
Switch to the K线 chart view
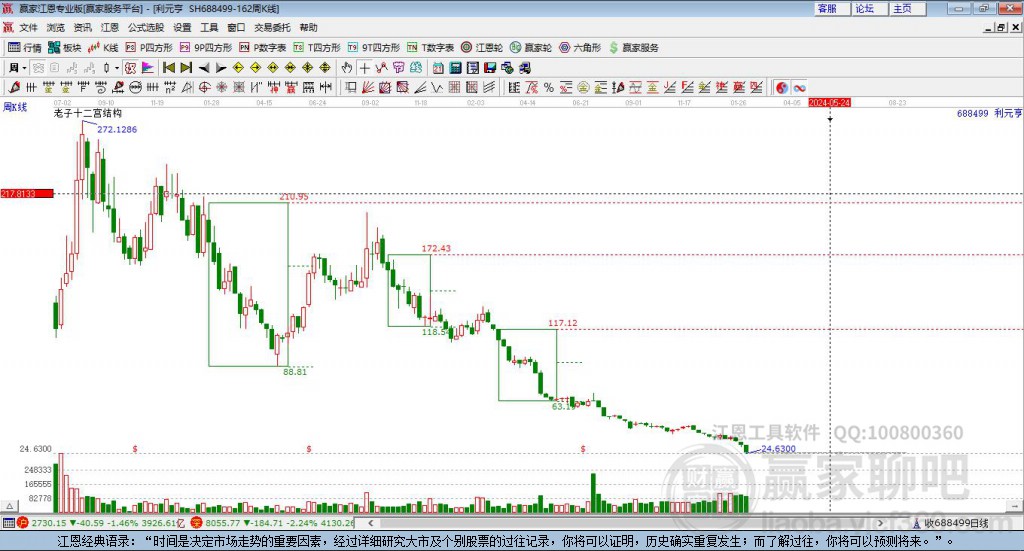[x=103, y=48]
